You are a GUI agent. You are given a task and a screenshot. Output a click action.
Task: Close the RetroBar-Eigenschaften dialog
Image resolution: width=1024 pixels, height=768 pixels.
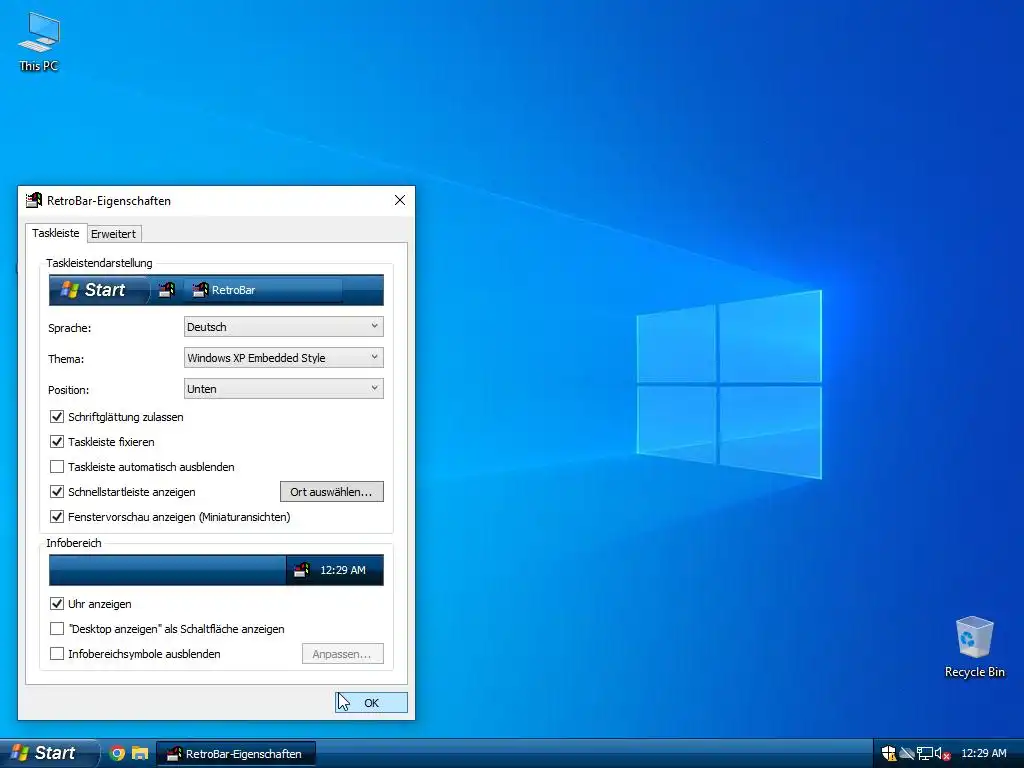(x=400, y=200)
